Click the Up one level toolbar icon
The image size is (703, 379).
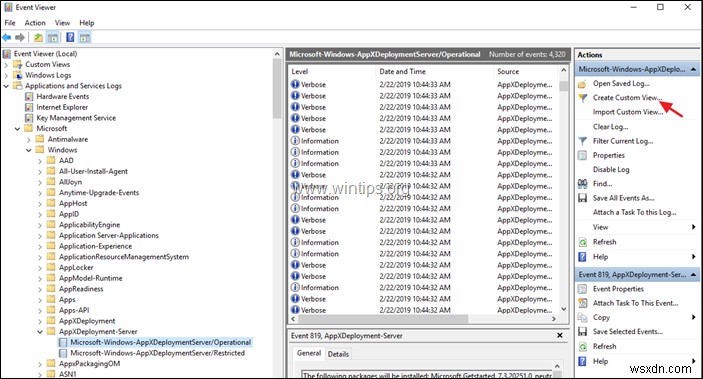point(39,38)
